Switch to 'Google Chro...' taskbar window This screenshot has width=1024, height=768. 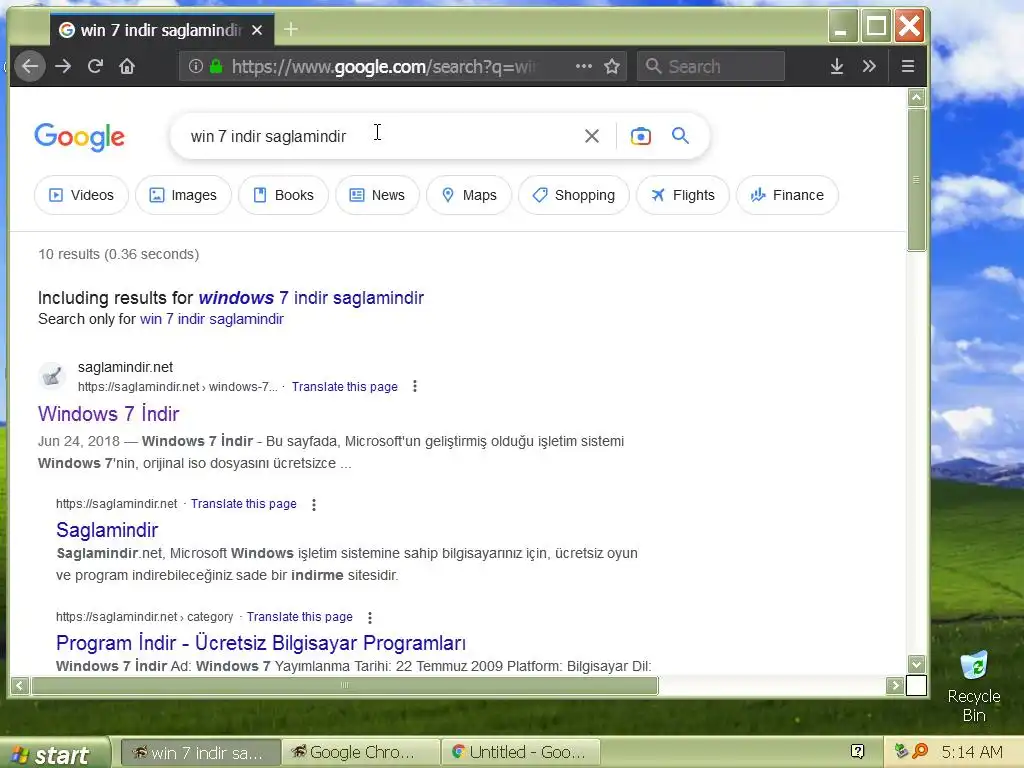click(x=361, y=753)
